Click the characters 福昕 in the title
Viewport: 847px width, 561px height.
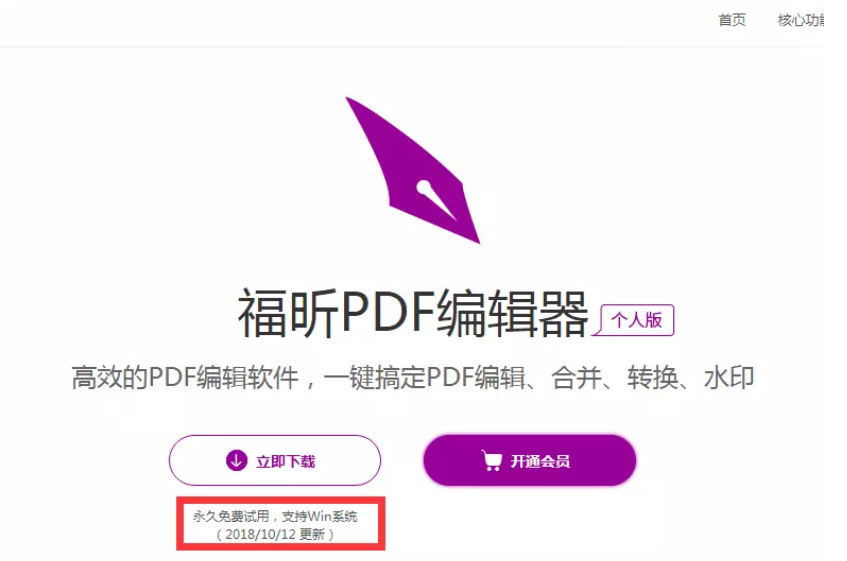pos(288,313)
